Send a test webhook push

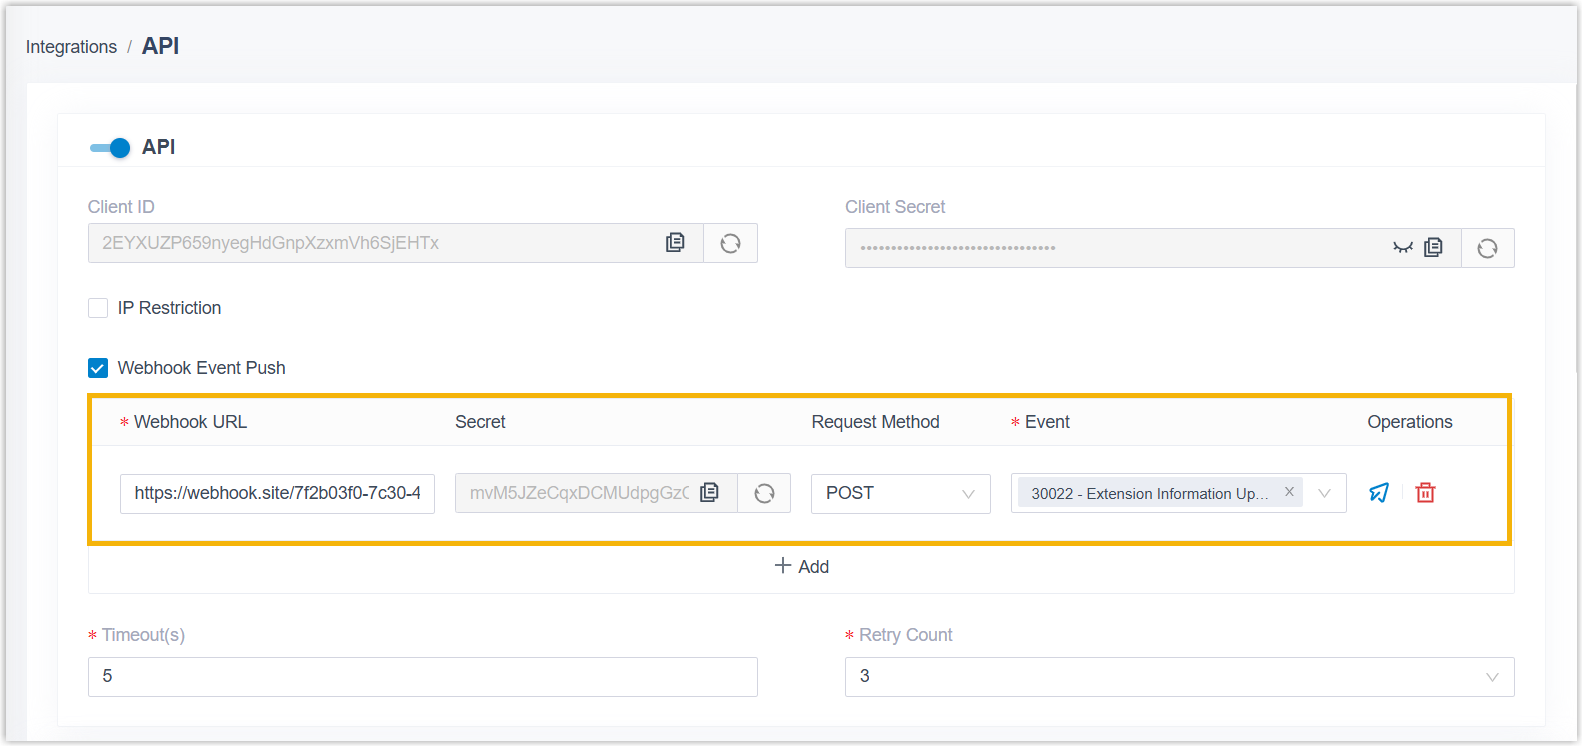tap(1379, 493)
